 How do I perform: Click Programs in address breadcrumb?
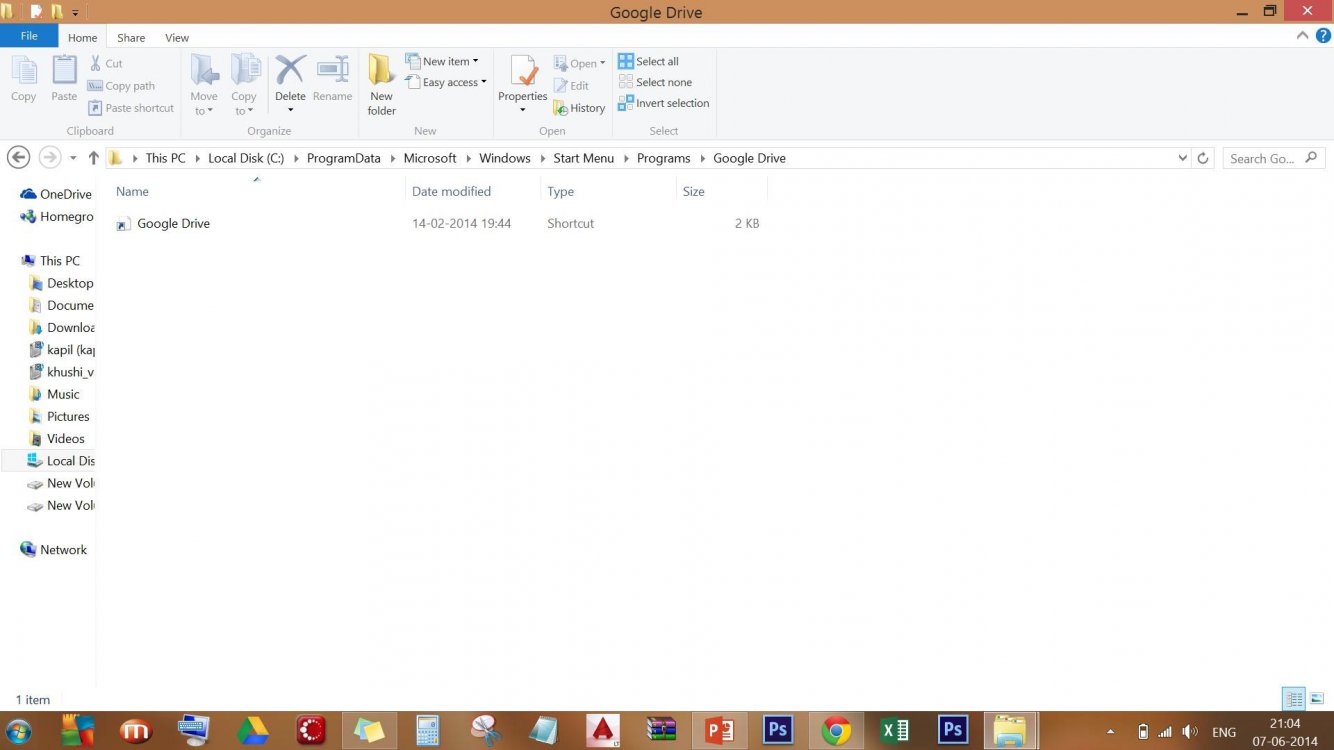[664, 158]
